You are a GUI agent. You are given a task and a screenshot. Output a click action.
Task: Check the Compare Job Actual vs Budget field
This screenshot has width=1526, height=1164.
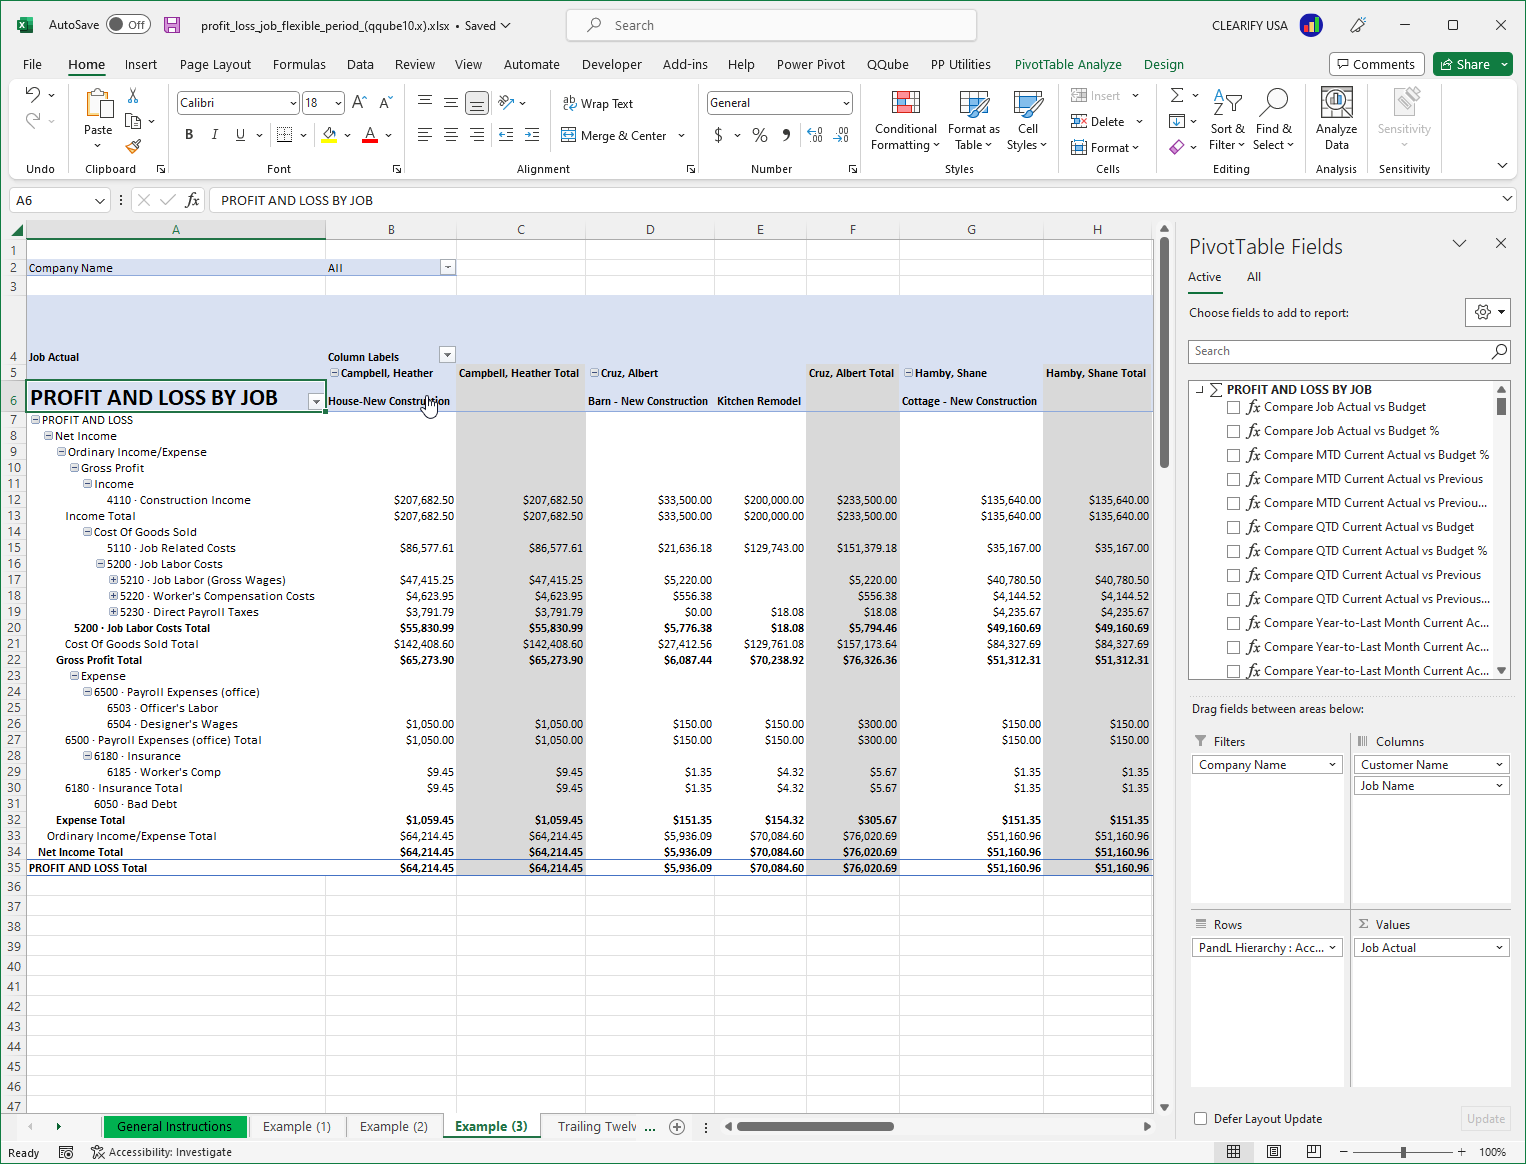(1233, 407)
